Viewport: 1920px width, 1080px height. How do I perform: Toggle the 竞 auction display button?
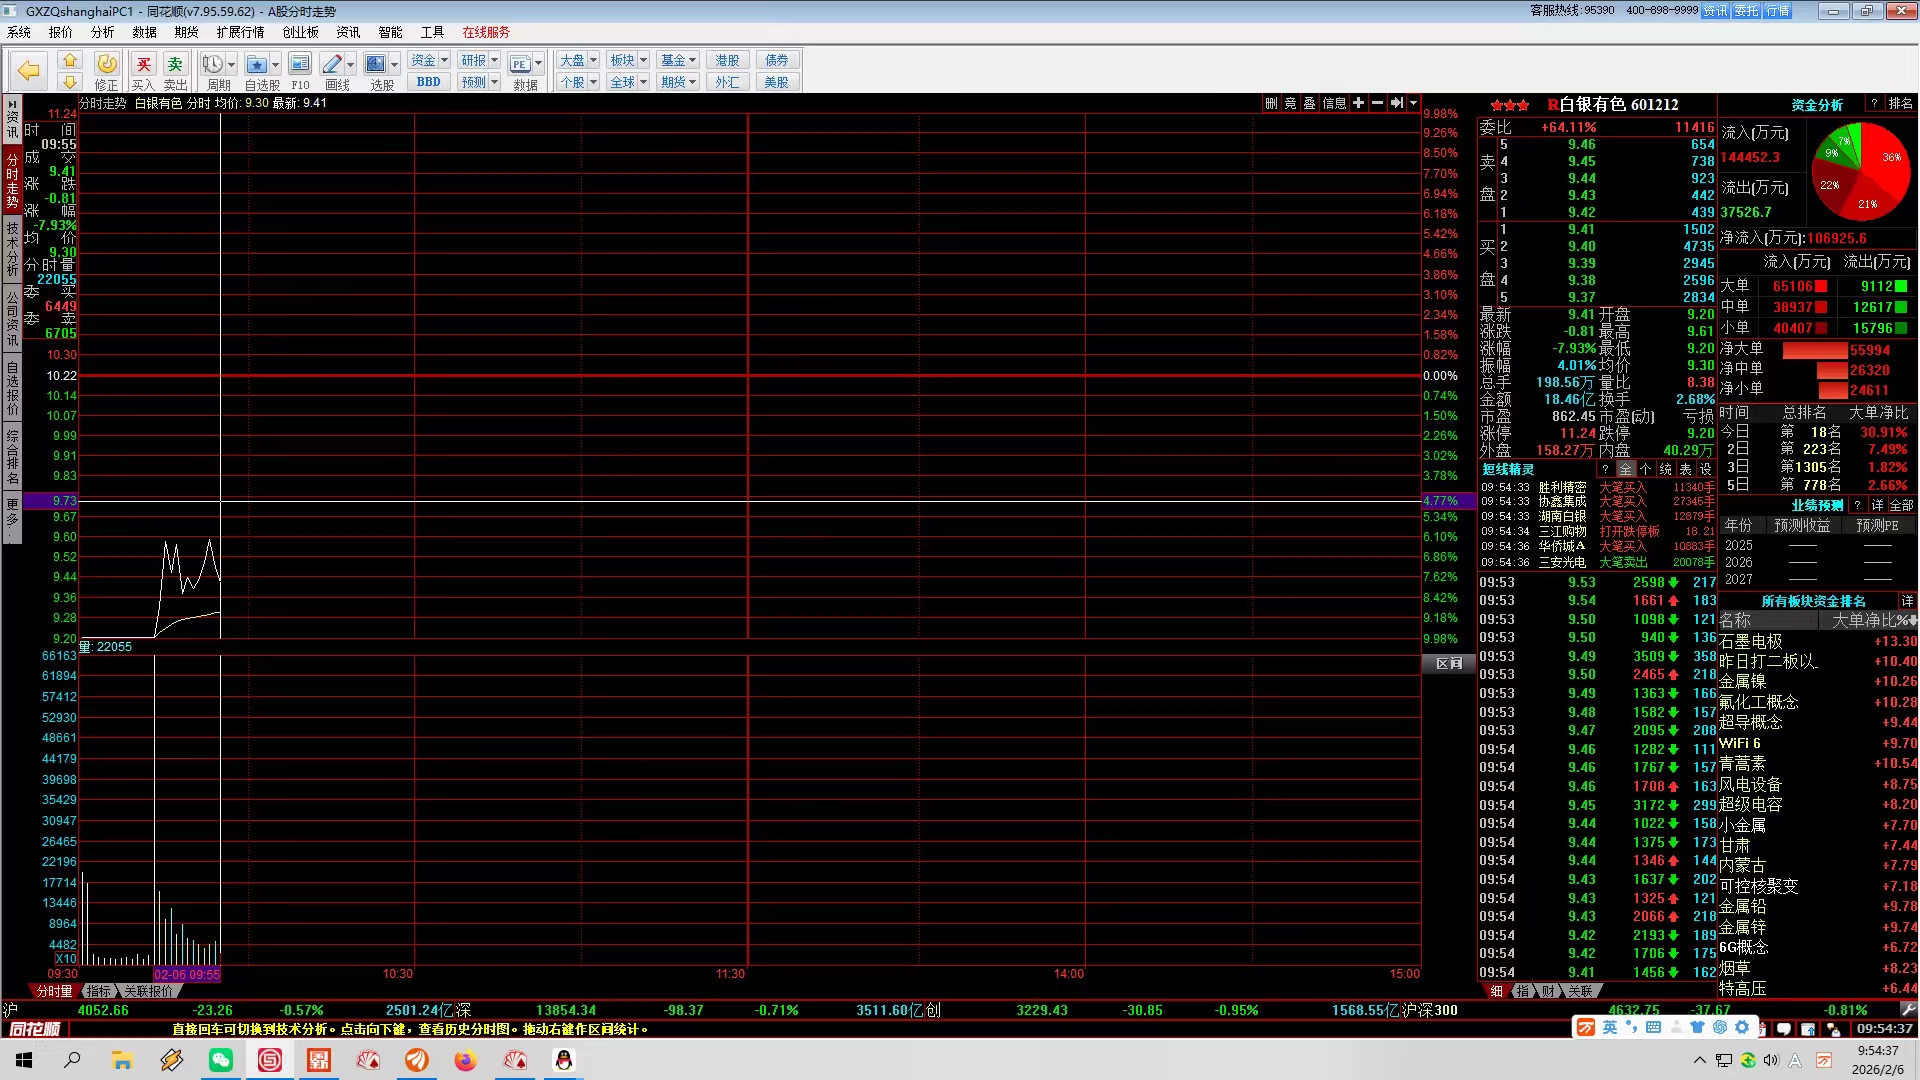(1290, 103)
